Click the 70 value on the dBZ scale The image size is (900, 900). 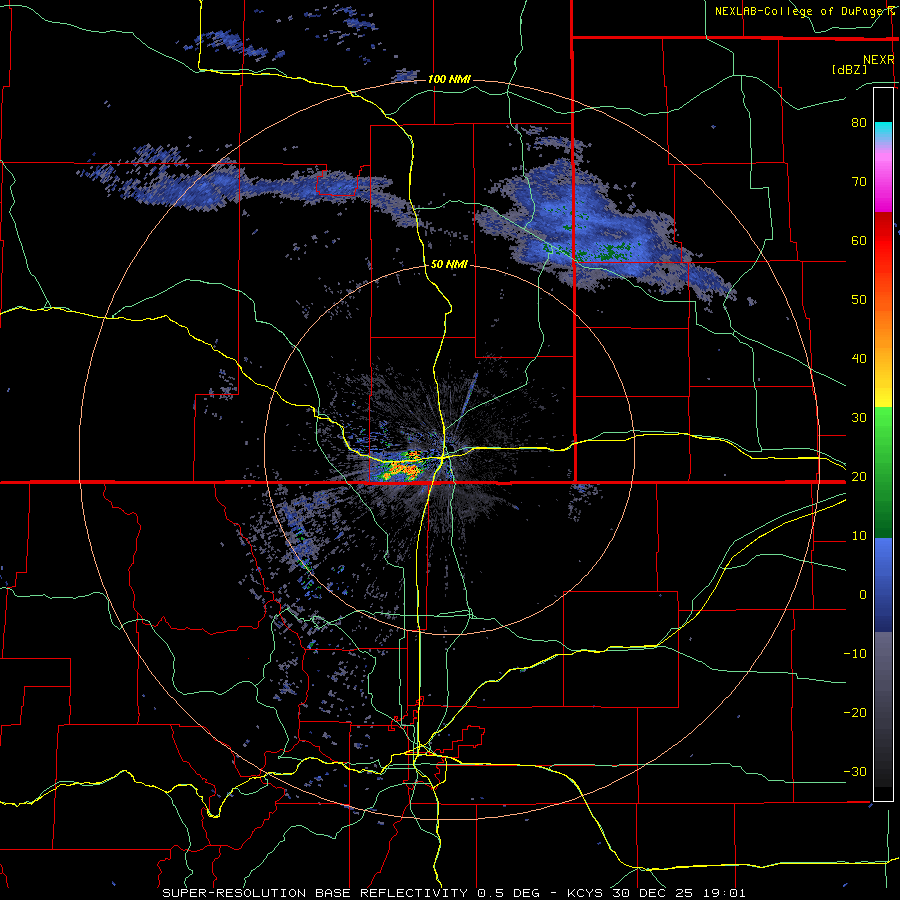[859, 182]
